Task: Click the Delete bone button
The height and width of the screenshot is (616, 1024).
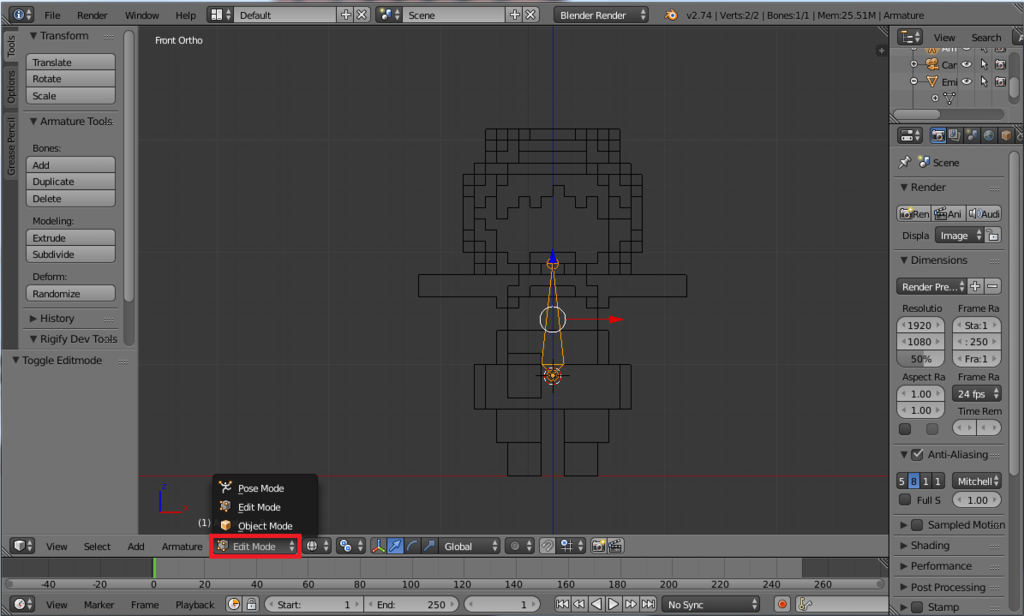Action: coord(71,199)
